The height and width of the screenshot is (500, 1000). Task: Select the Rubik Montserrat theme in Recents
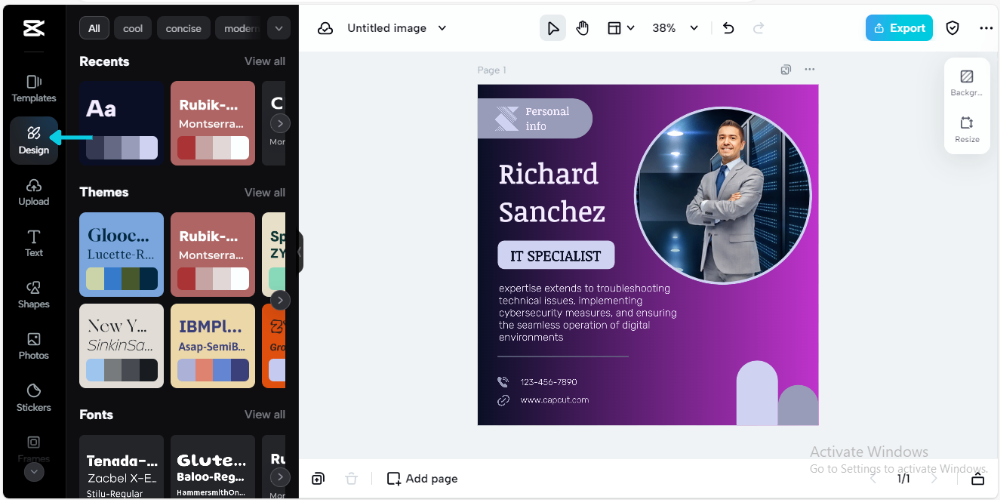coord(212,123)
